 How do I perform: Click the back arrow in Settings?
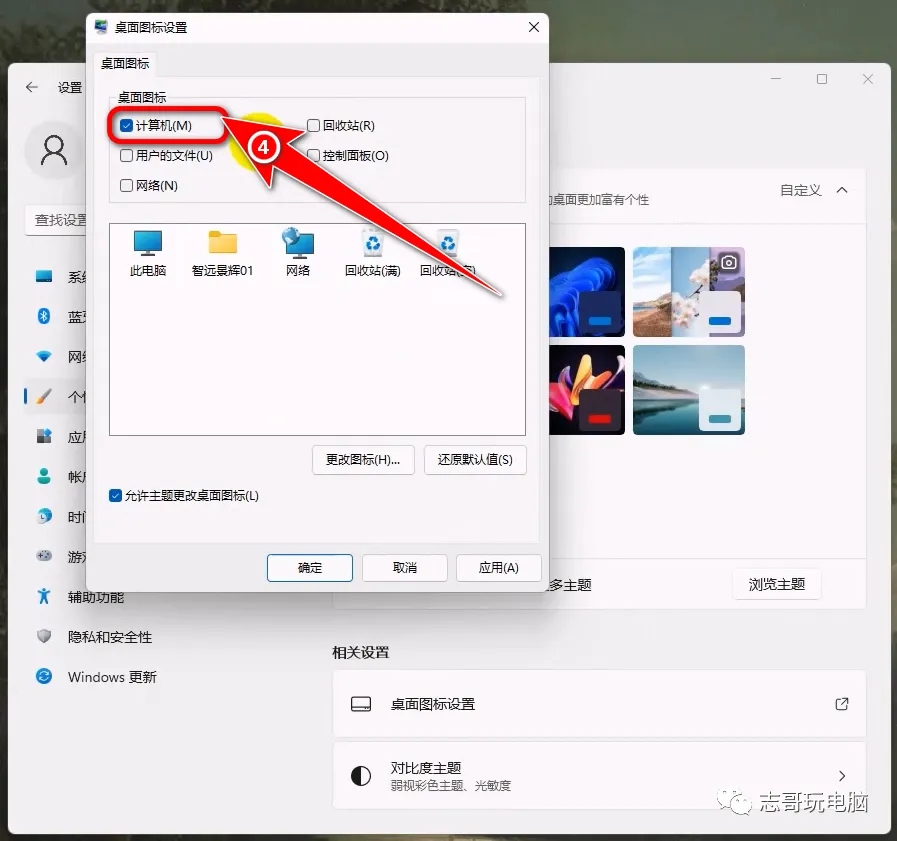32,87
